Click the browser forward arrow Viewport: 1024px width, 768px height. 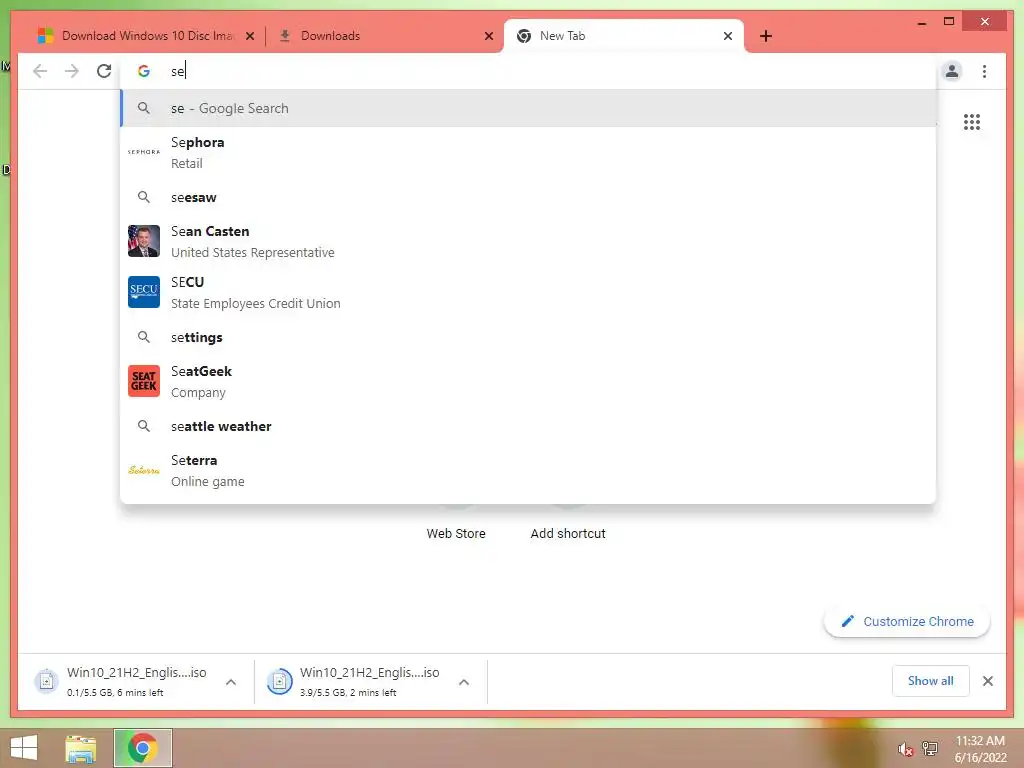click(72, 71)
